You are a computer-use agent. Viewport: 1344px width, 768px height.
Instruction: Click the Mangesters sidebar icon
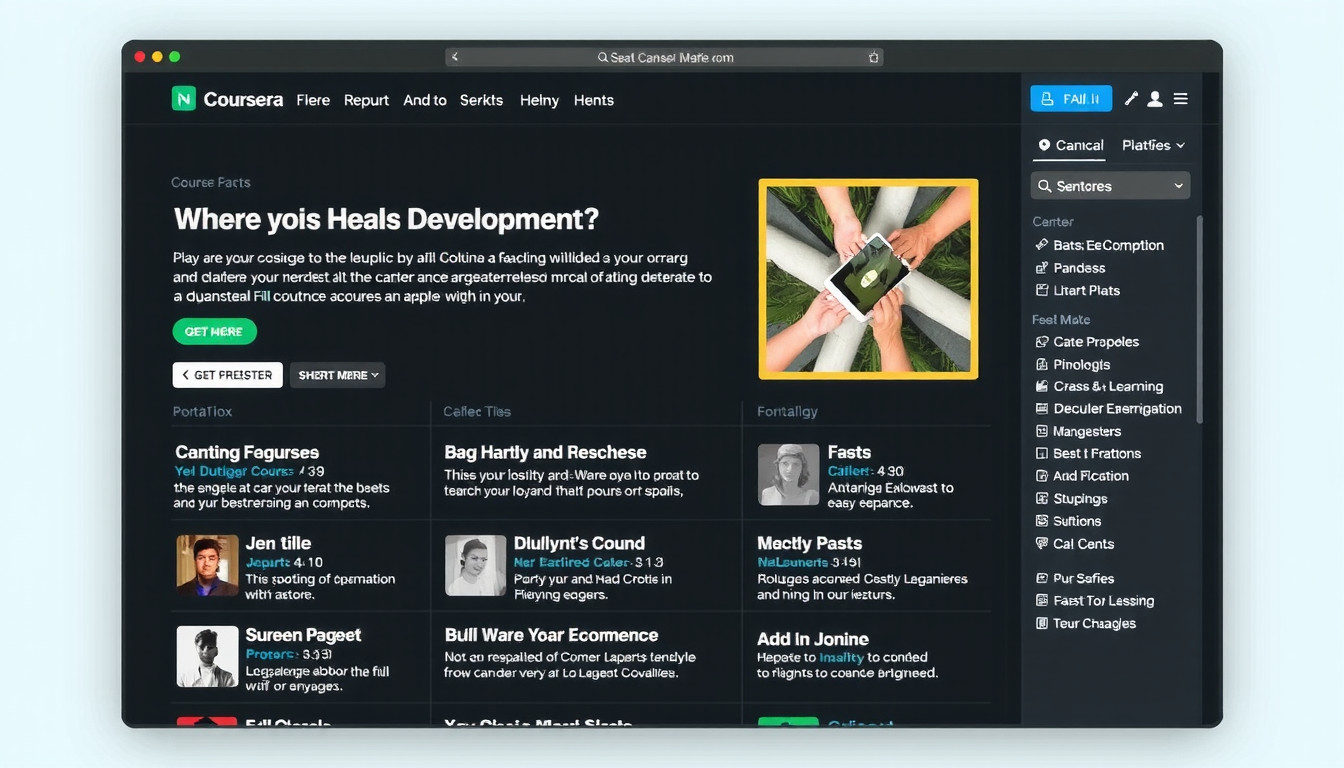(x=1042, y=432)
